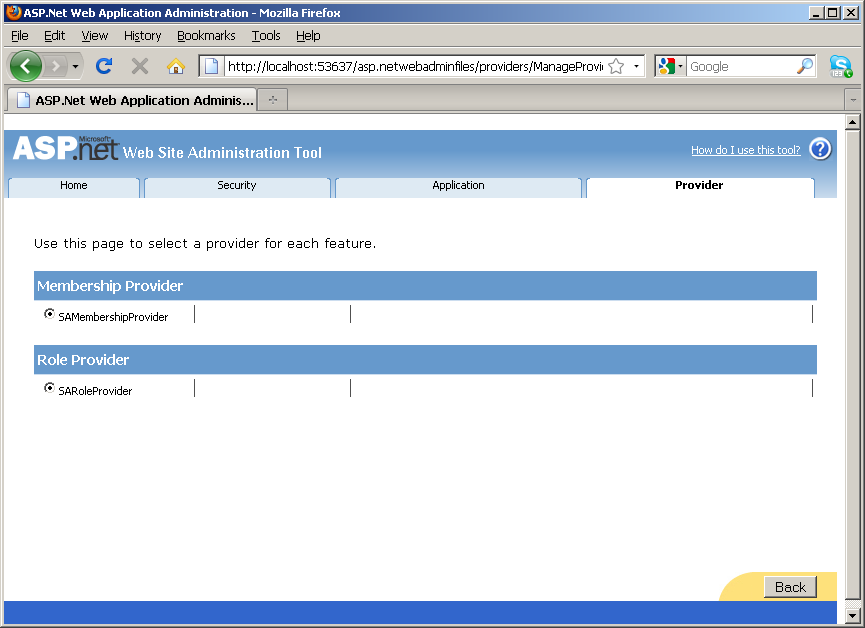This screenshot has height=628, width=865.
Task: Click the greyed Forward navigation arrow
Action: click(x=55, y=67)
